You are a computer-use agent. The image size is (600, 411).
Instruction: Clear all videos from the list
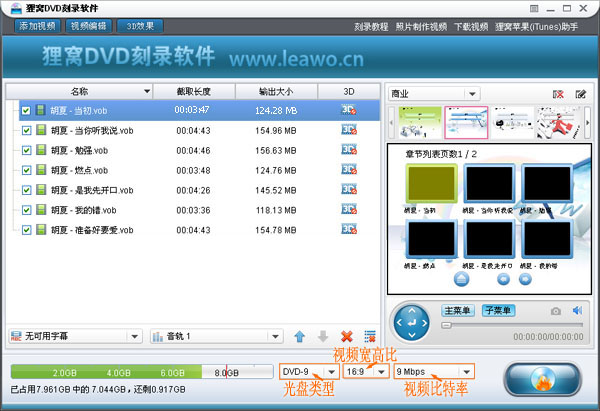(x=370, y=336)
